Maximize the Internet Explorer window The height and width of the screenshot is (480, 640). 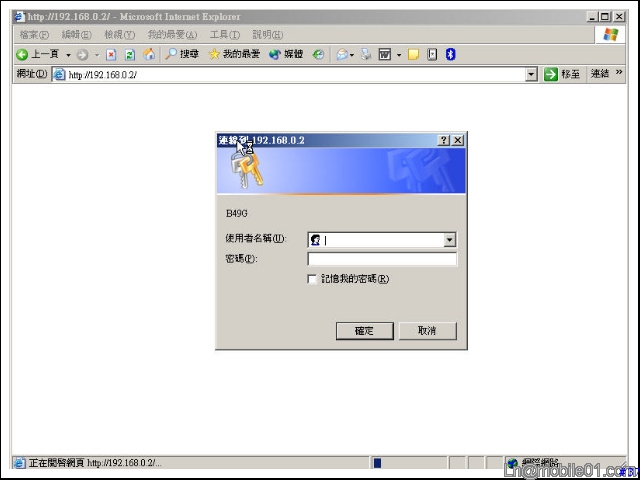[605, 17]
